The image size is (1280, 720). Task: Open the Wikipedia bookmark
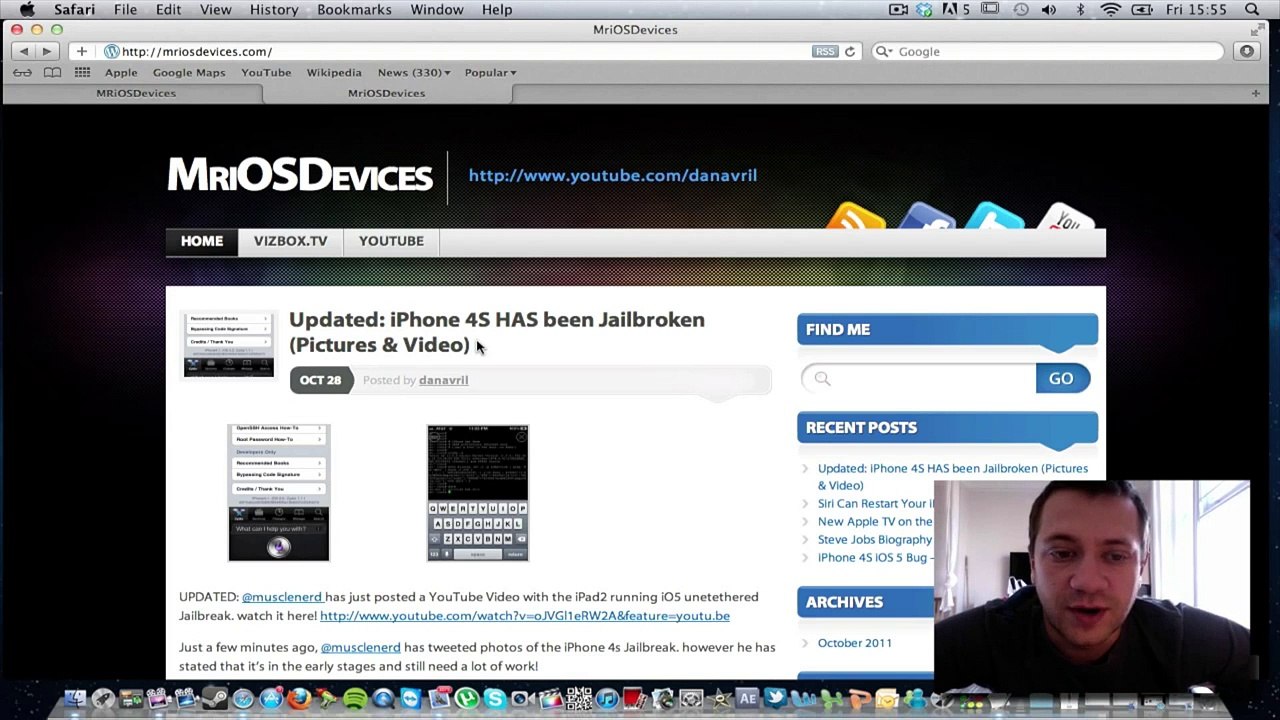334,72
